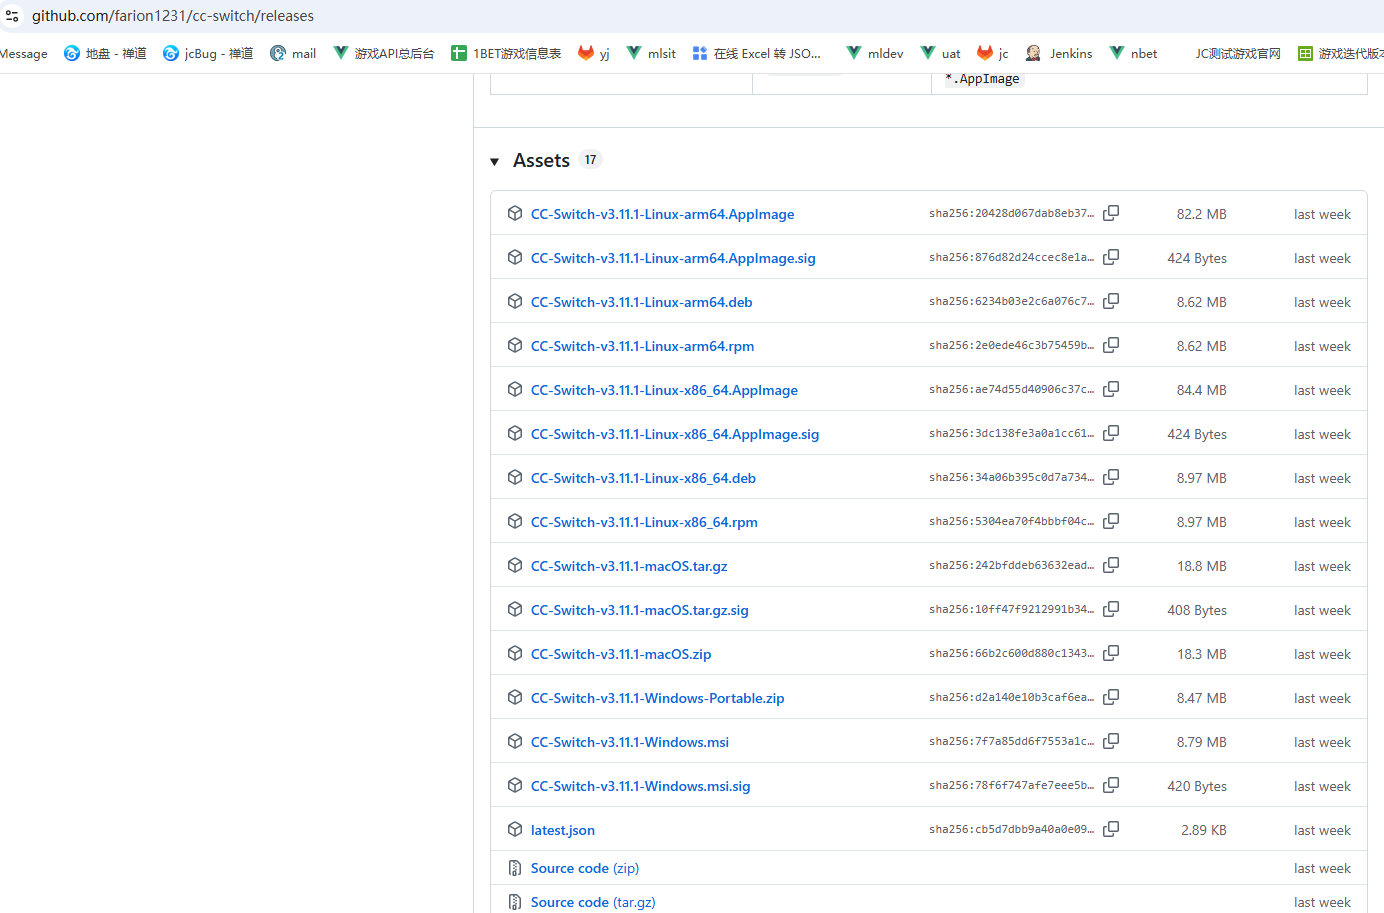Download CC-Switch-v3.11.1-Linux-x86_64.AppImage.sig
Viewport: 1384px width, 913px height.
tap(675, 434)
